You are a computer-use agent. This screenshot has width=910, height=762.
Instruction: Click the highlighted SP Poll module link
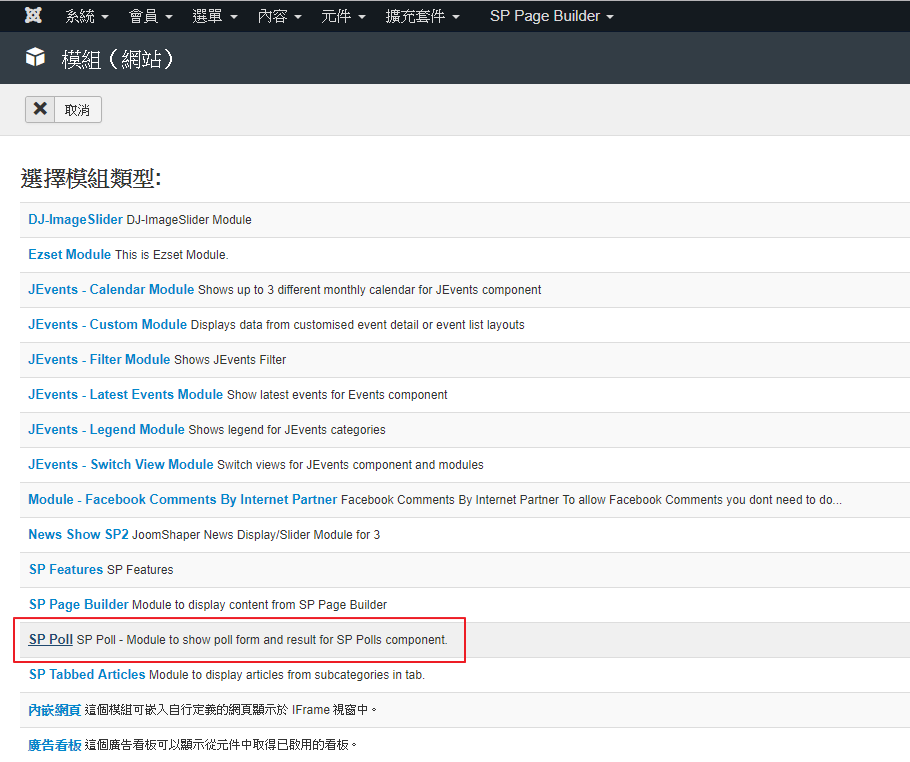coord(50,640)
